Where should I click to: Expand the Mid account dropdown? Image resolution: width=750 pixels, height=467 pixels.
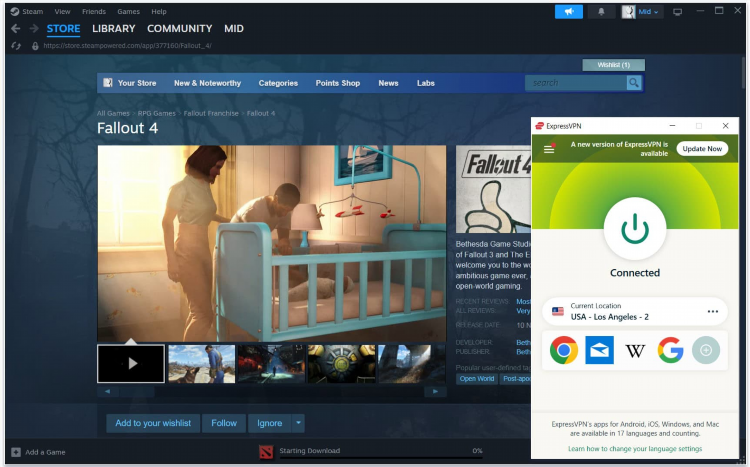point(656,12)
